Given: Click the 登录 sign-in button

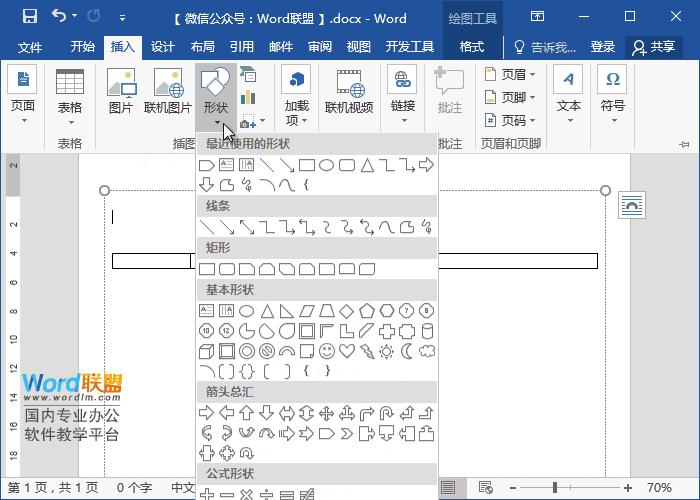Looking at the screenshot, I should point(603,47).
